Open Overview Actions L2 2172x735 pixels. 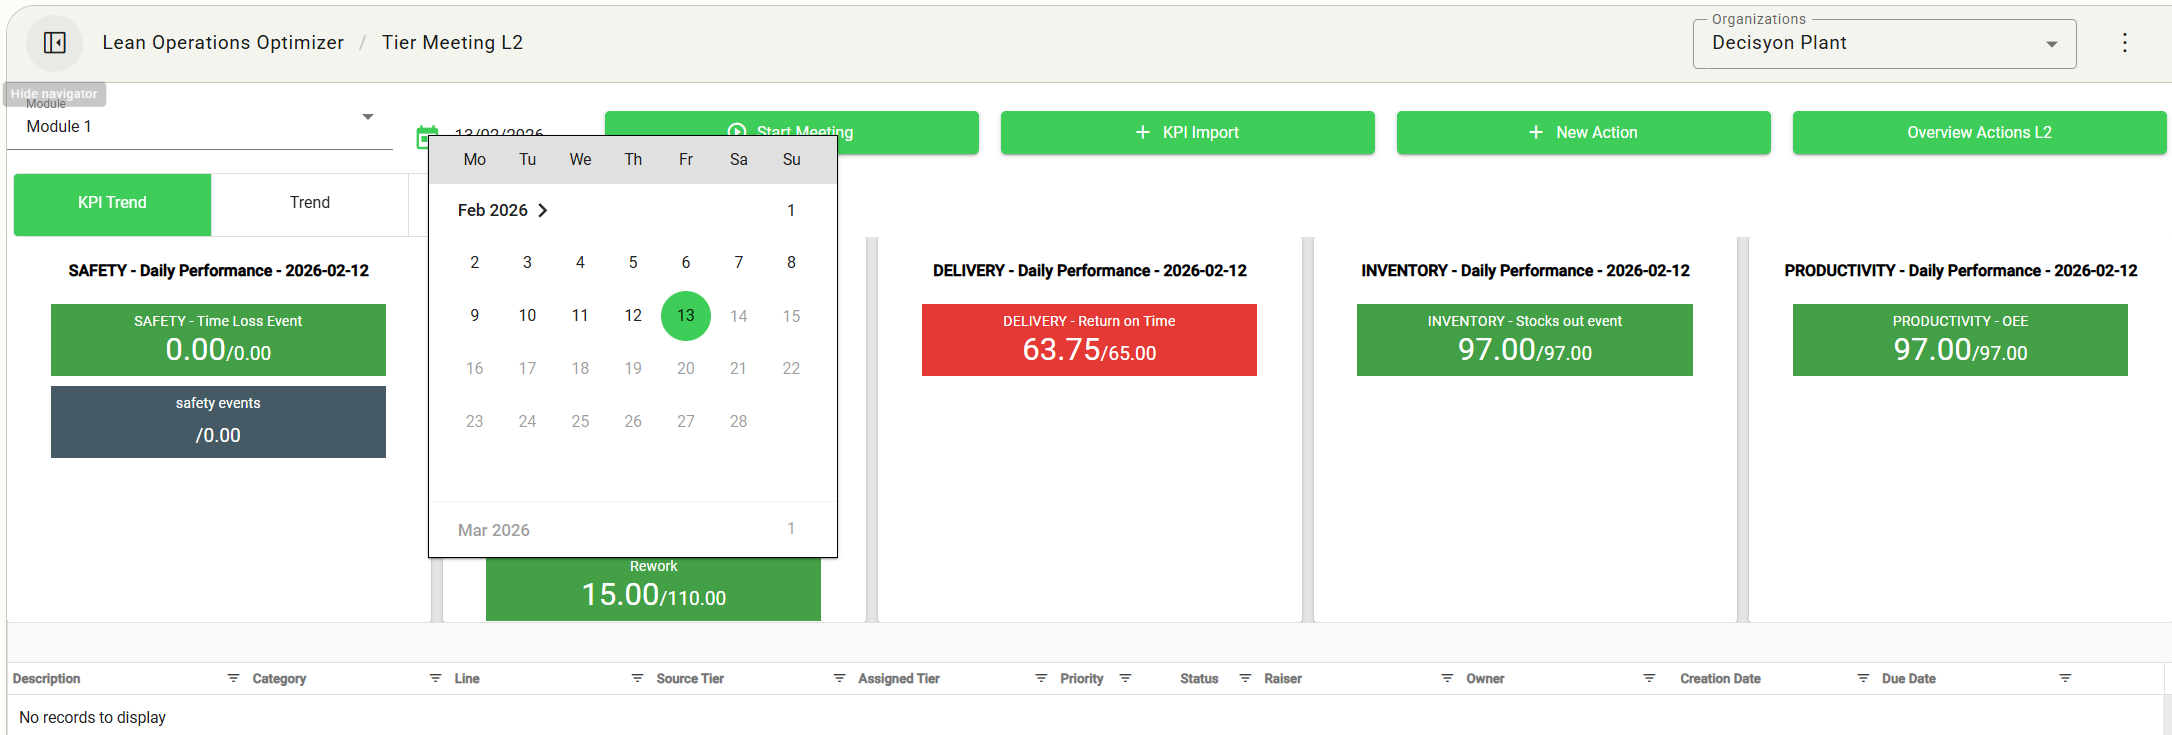click(1978, 133)
